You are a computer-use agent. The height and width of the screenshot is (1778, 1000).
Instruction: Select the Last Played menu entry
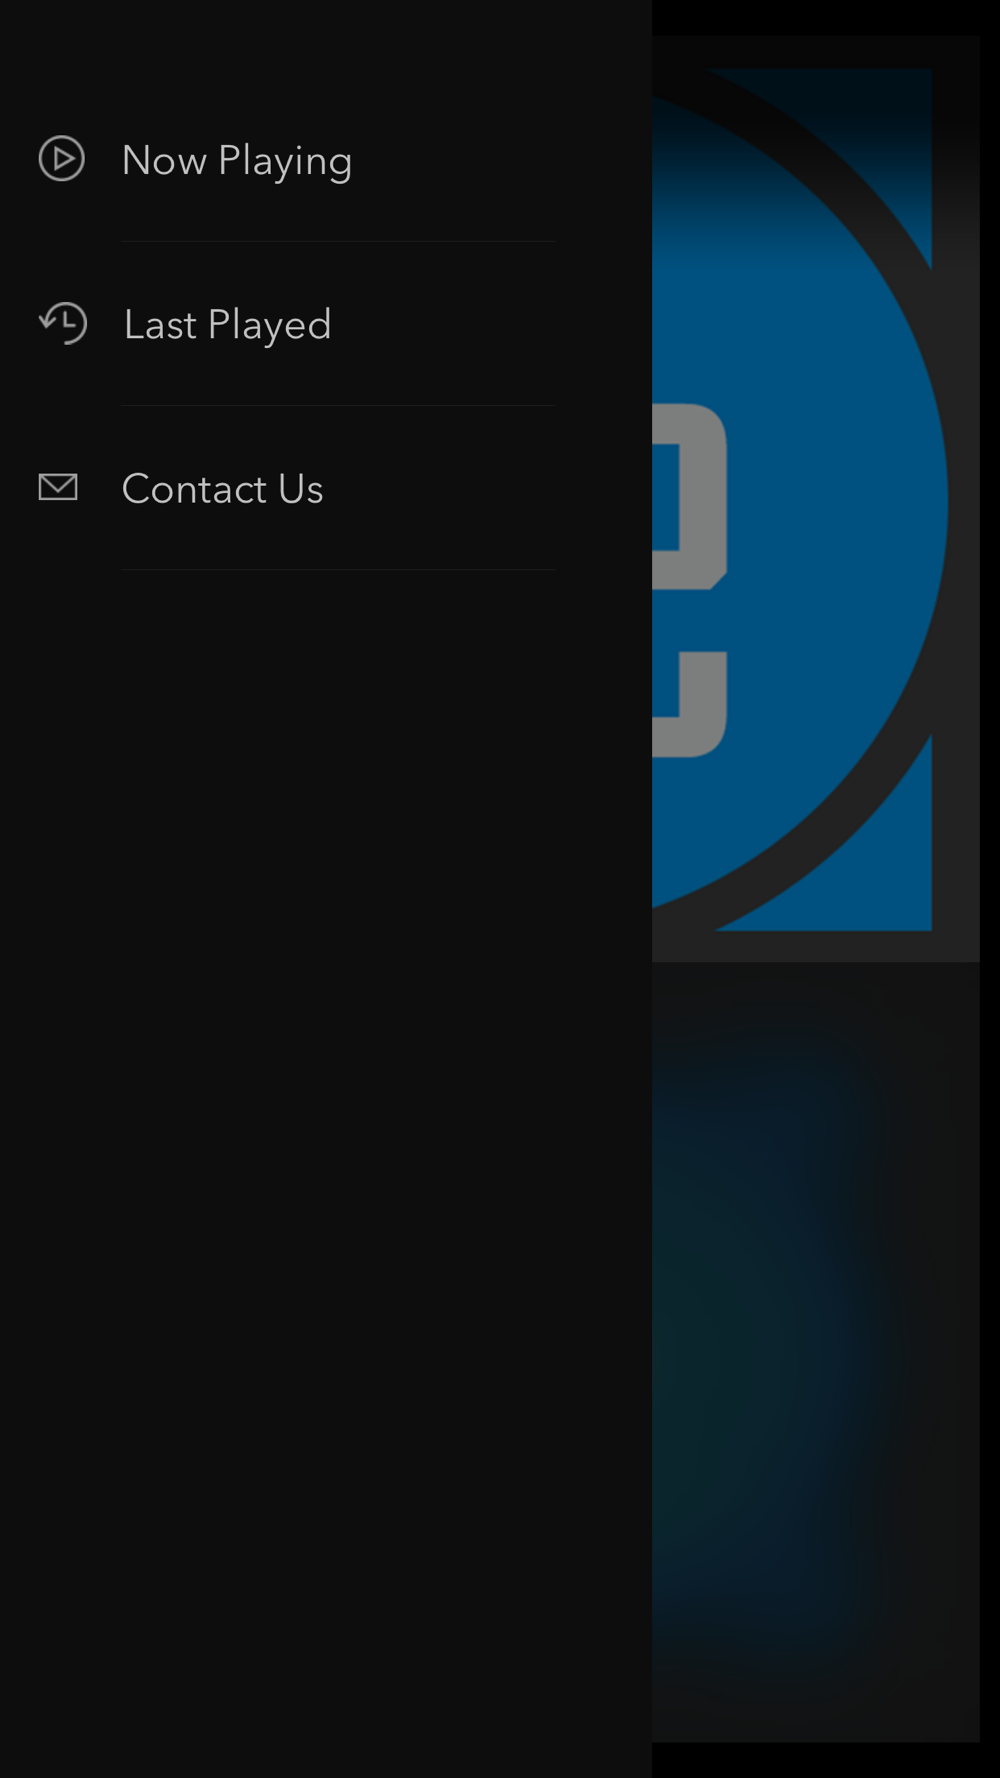click(x=227, y=324)
